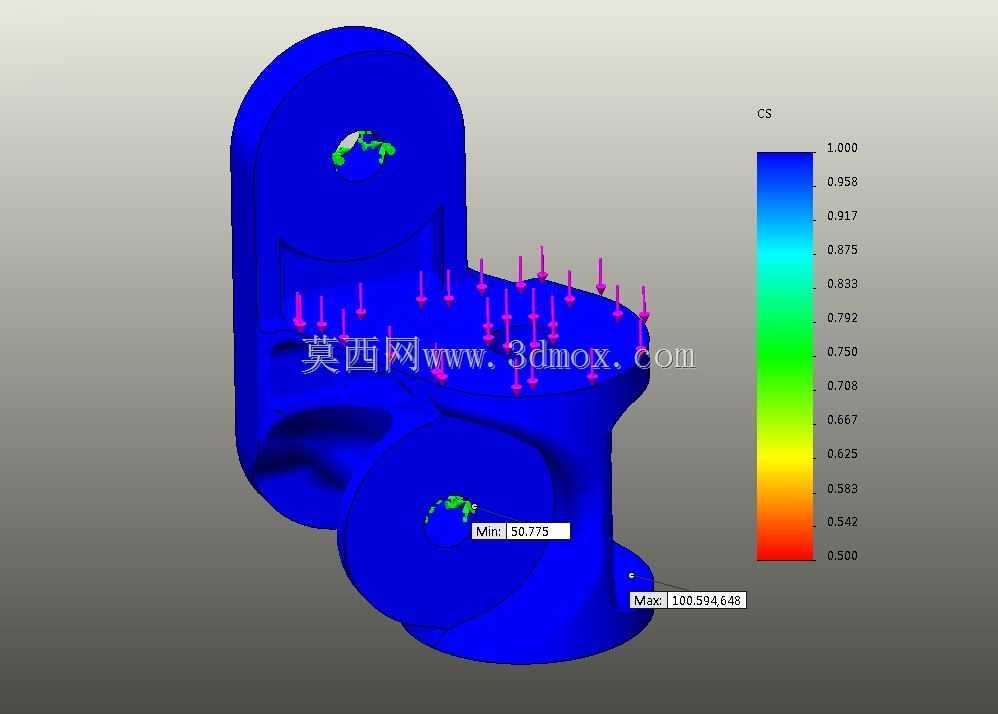Click legend value 0.542
Viewport: 998px width, 714px height.
[842, 522]
